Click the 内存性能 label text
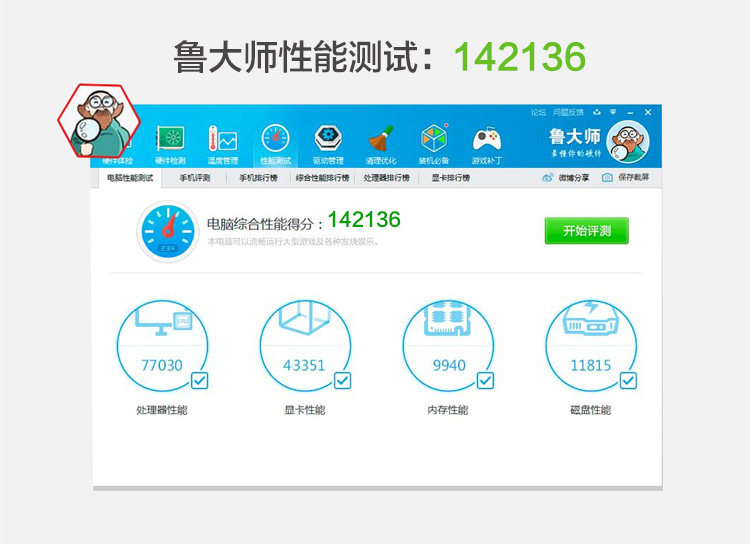The width and height of the screenshot is (750, 544). [448, 410]
